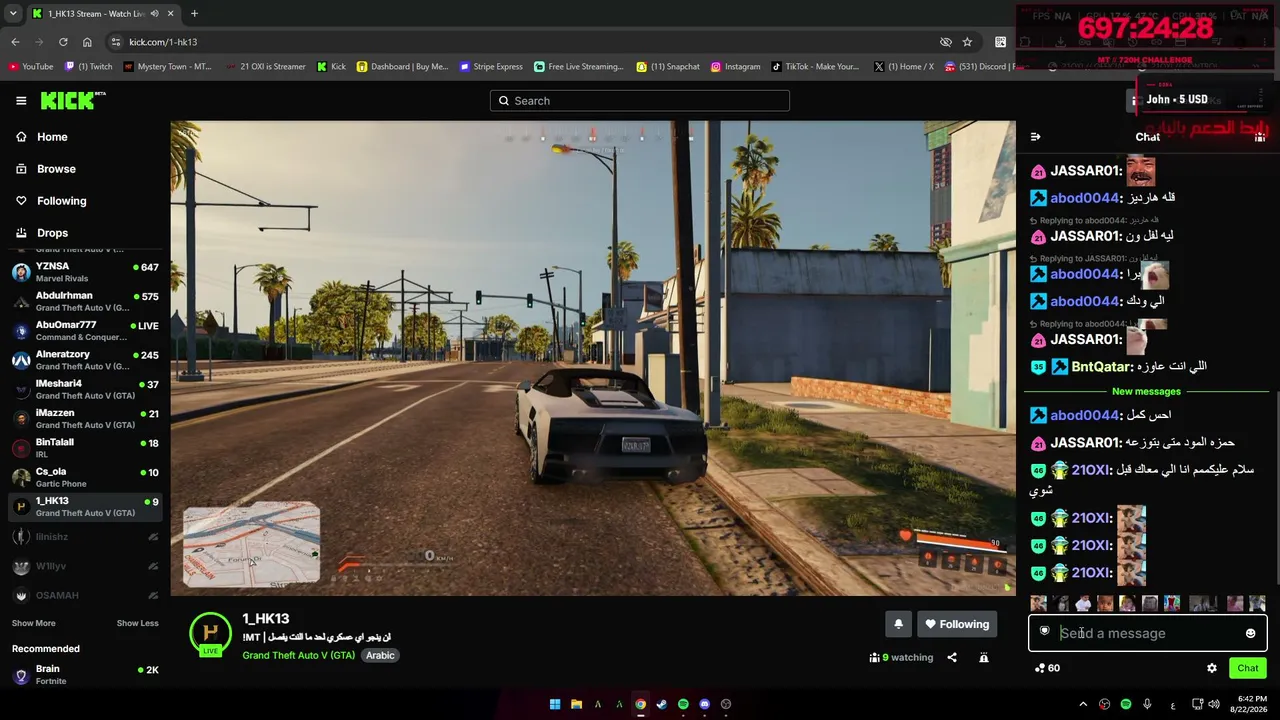Open the Dashboard | Buy Me bookmark
Screen dimensions: 1280x720
[x=403, y=67]
